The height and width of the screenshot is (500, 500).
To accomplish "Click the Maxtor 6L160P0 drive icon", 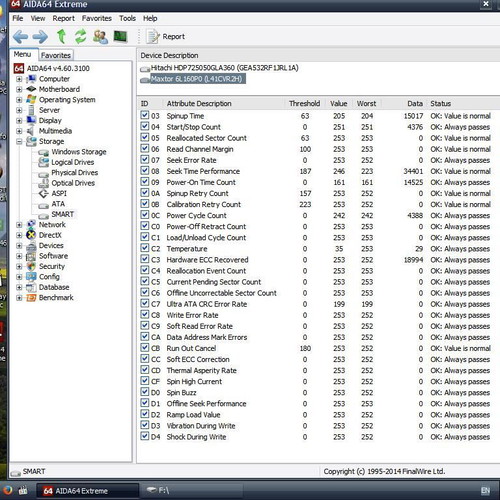I will click(145, 79).
